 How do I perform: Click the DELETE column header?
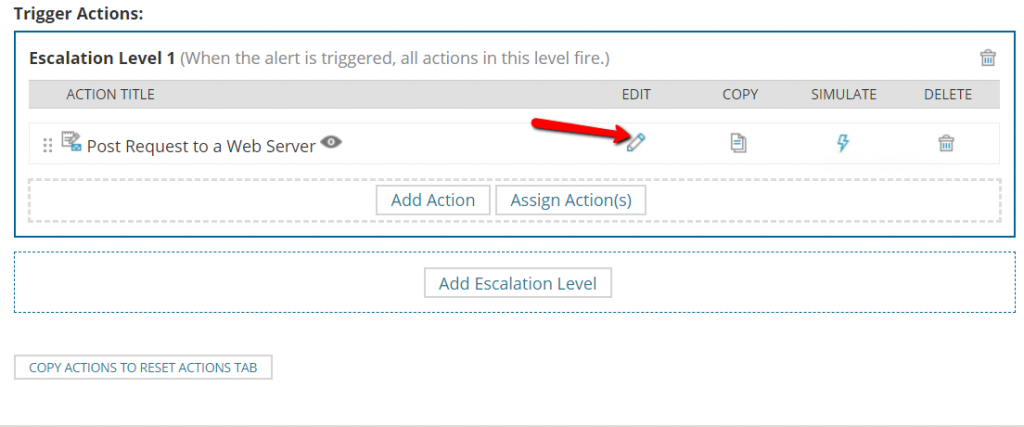click(x=948, y=95)
